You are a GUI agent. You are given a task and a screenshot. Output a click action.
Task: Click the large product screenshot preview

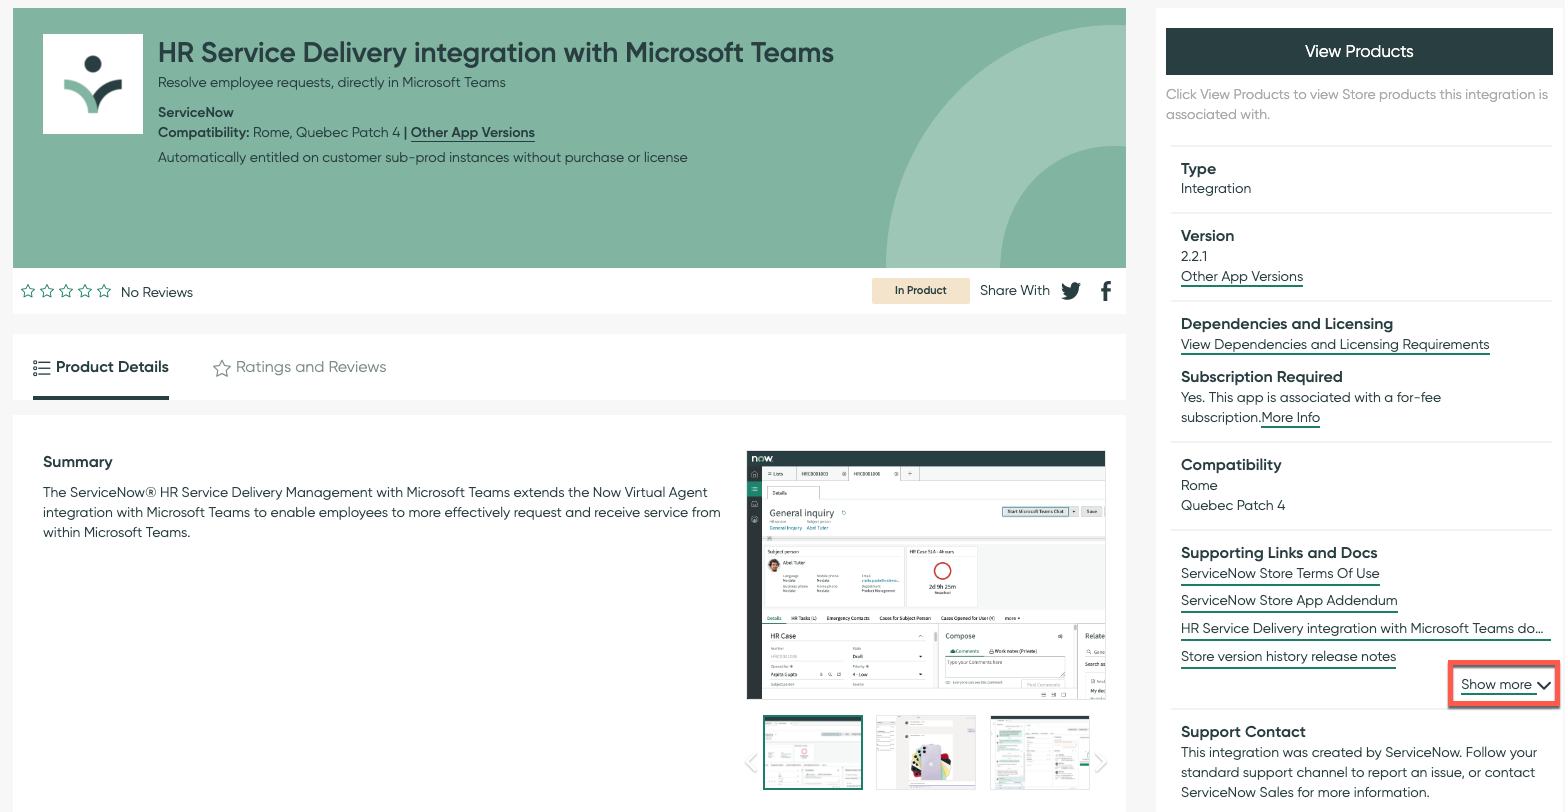tap(926, 575)
